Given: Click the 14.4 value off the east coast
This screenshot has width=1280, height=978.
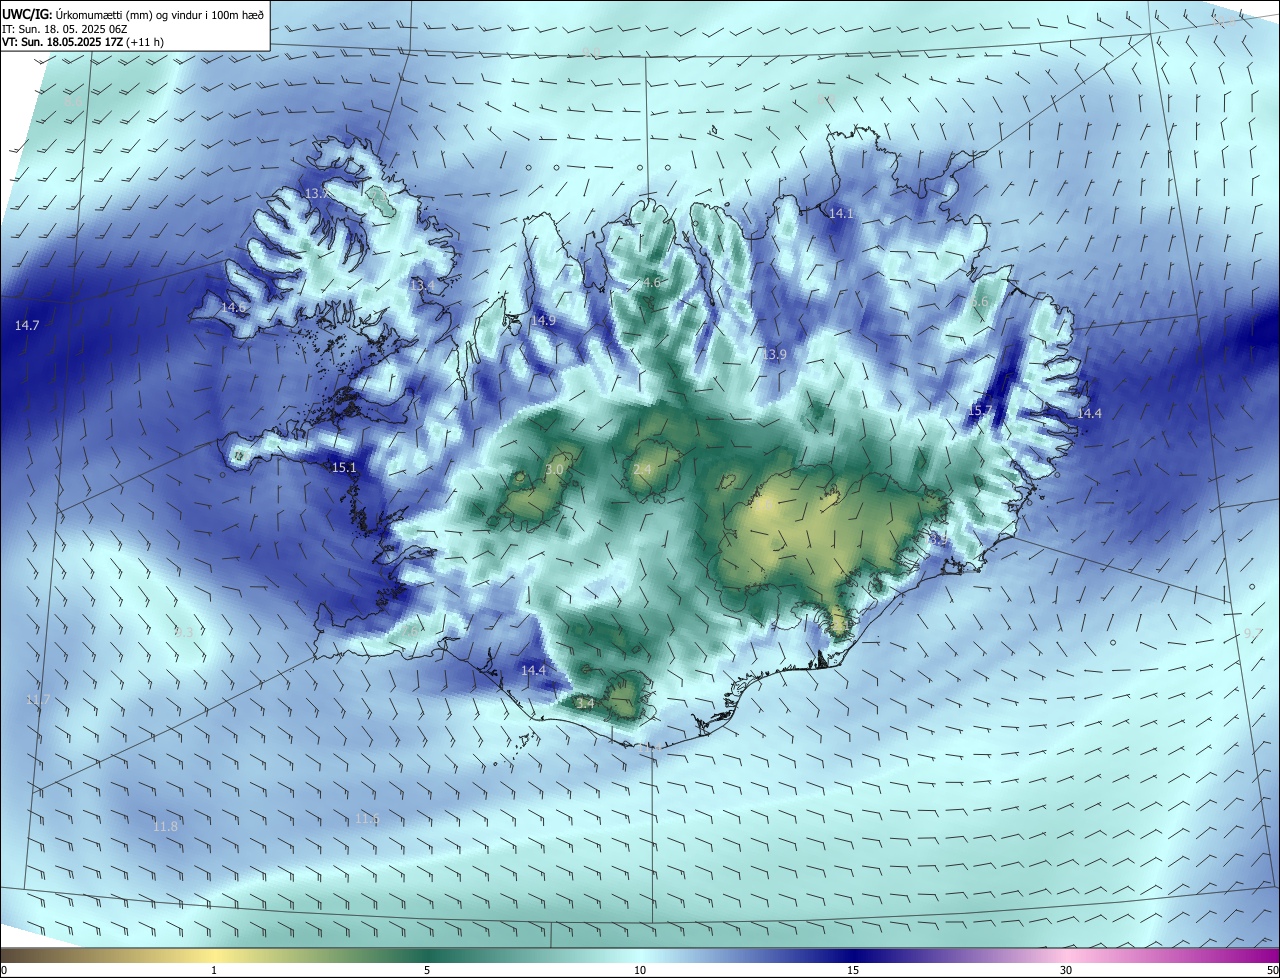Looking at the screenshot, I should click(1089, 414).
